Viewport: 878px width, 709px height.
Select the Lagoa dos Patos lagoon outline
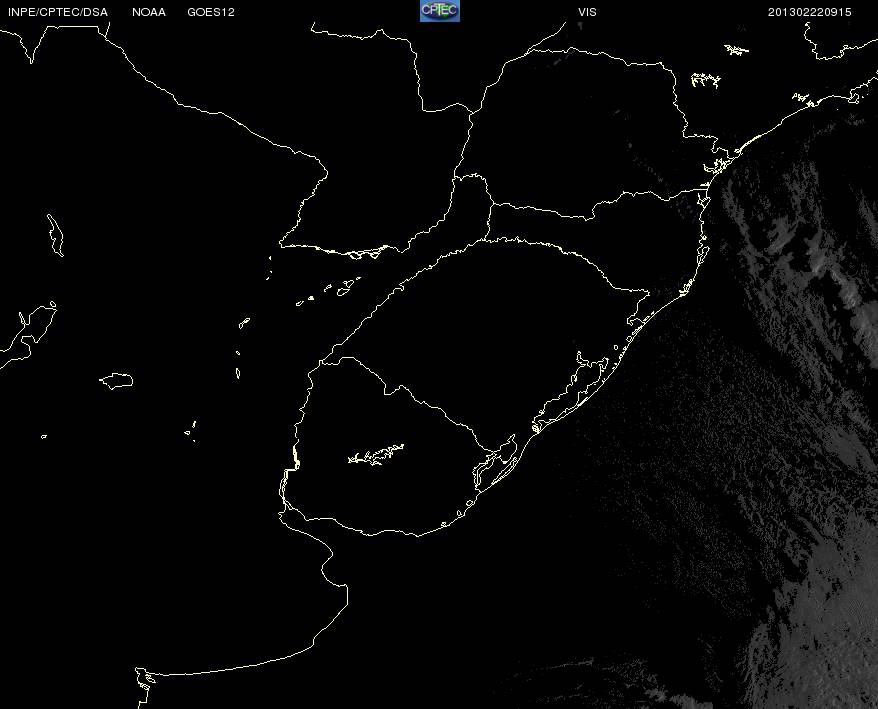[x=571, y=392]
